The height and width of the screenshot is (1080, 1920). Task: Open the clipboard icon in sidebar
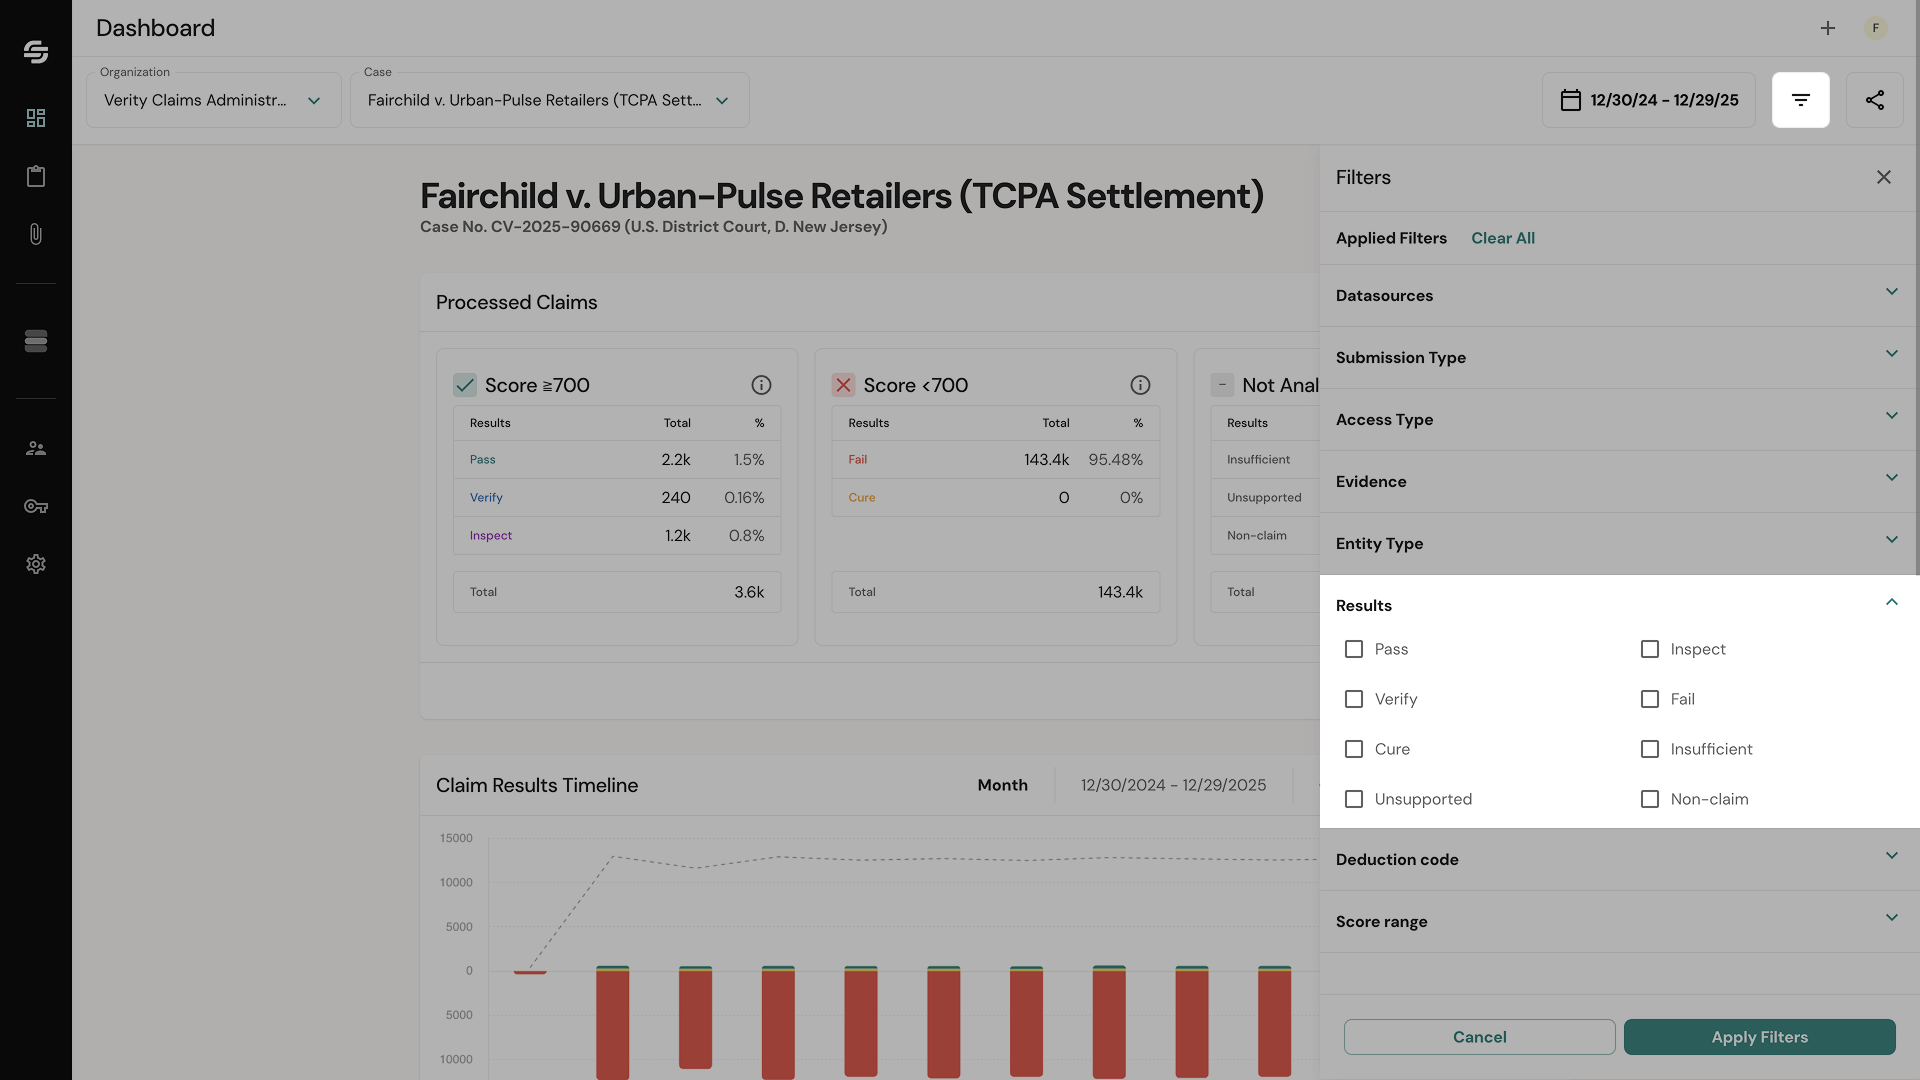point(36,176)
